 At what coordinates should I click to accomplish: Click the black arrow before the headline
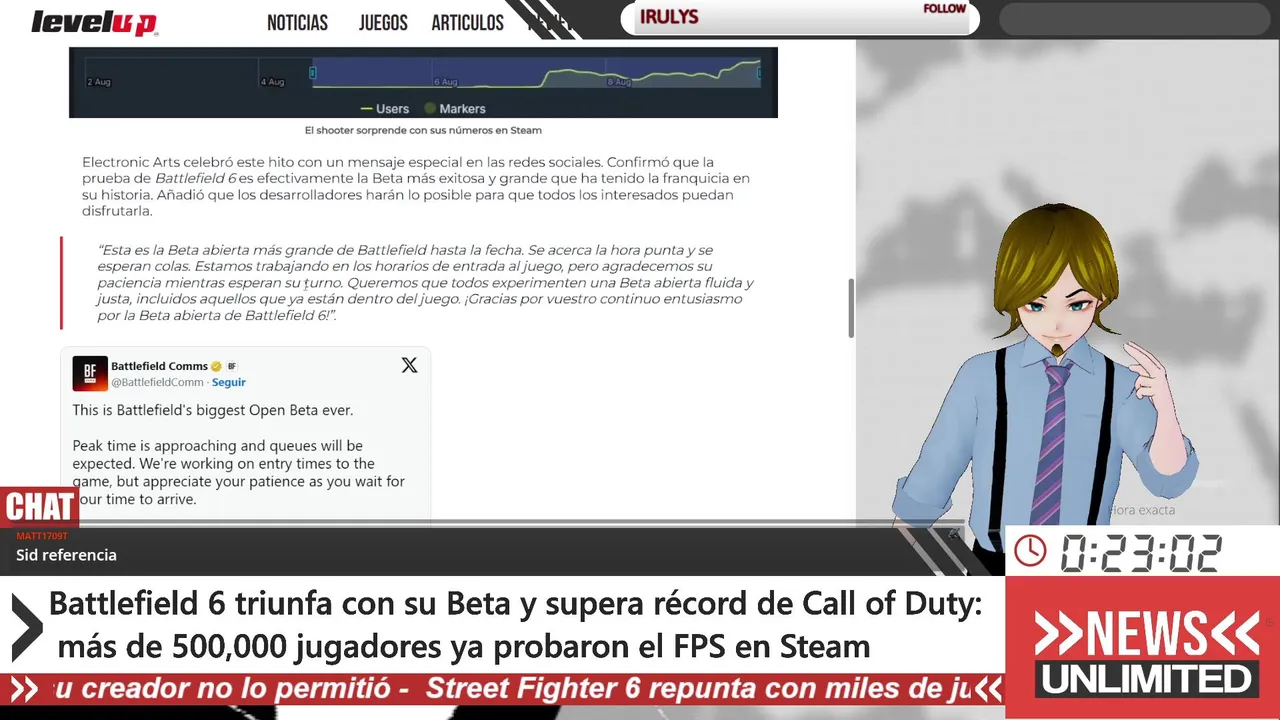coord(26,627)
